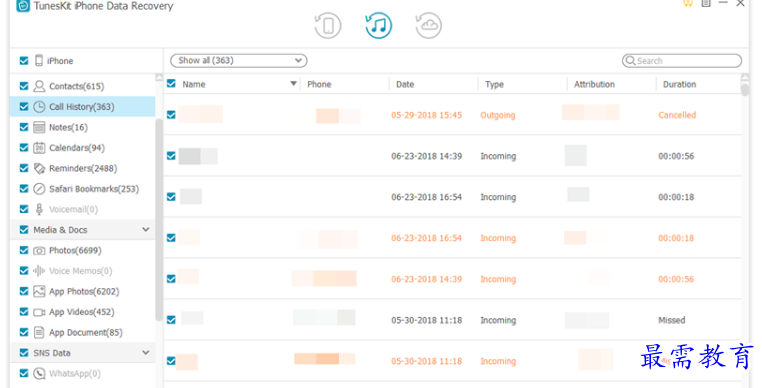Open App Videos(452) category
The height and width of the screenshot is (388, 762).
point(82,312)
